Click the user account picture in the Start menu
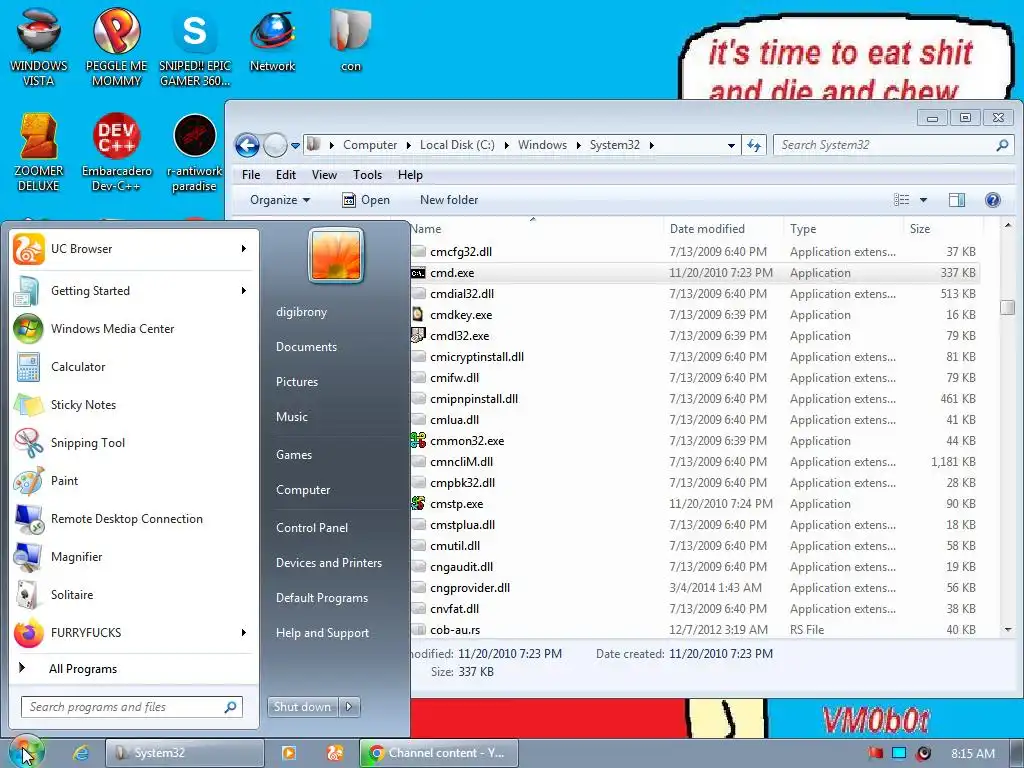This screenshot has width=1024, height=768. [336, 255]
